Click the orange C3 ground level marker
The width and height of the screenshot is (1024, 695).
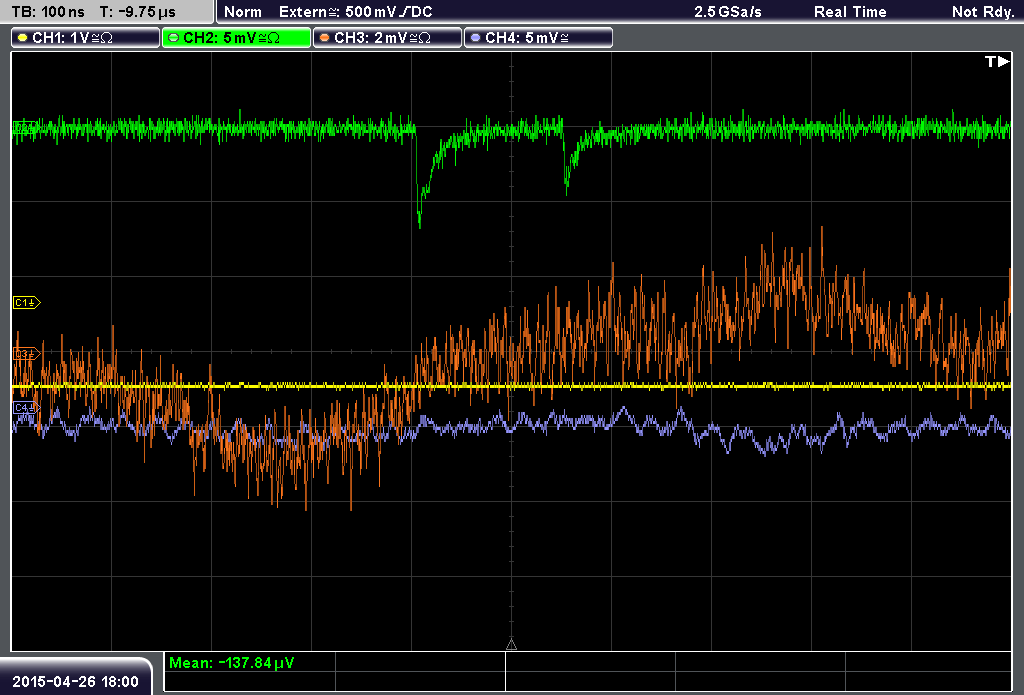[27, 354]
